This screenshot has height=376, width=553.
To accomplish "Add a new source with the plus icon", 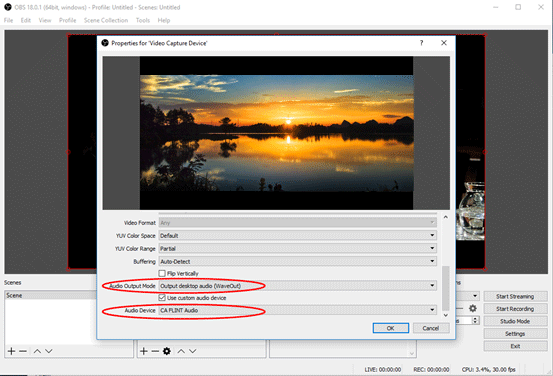I will (x=144, y=351).
